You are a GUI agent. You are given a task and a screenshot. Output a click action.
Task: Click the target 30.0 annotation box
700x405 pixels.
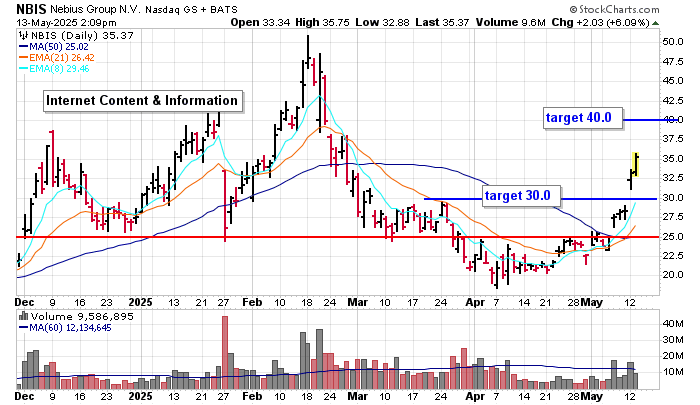click(521, 196)
